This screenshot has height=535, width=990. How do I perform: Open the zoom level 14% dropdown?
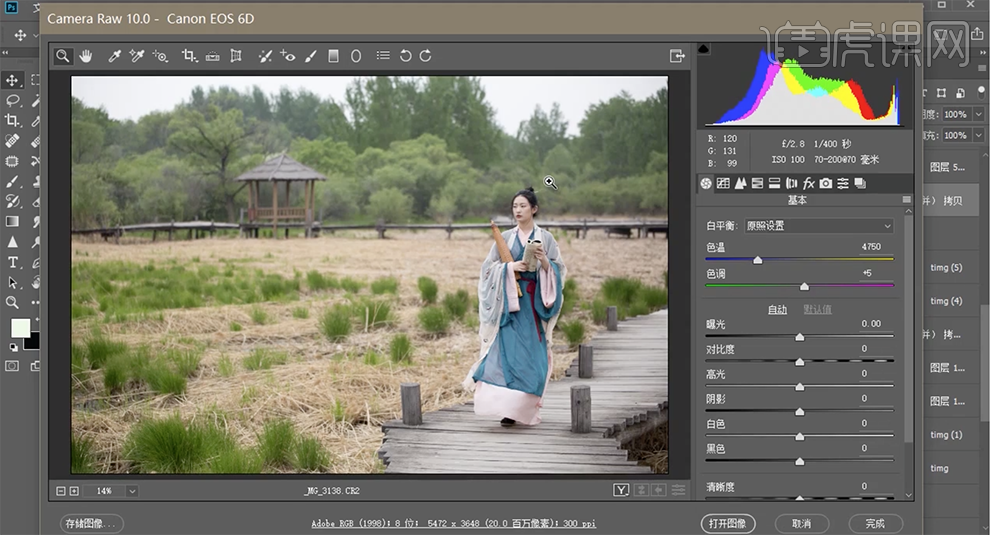[132, 491]
